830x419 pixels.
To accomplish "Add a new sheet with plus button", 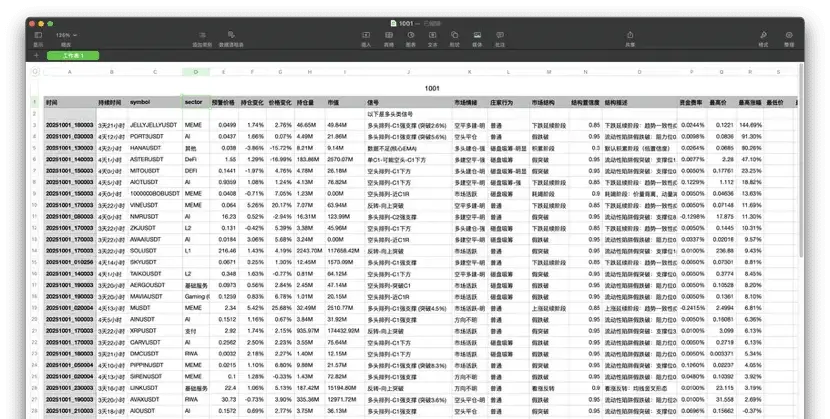I will point(36,56).
